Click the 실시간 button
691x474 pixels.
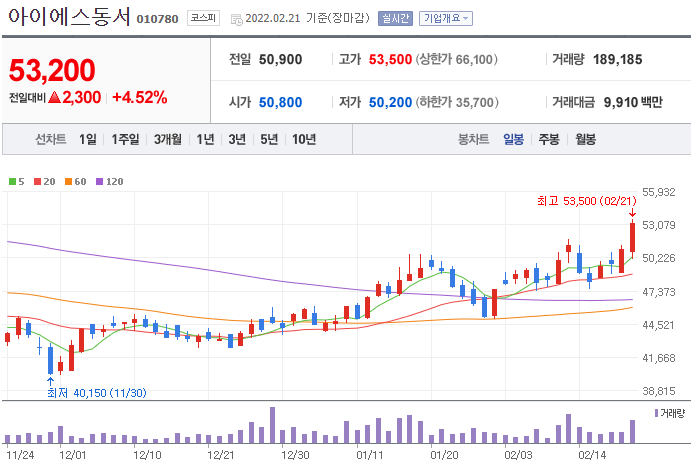click(x=395, y=18)
